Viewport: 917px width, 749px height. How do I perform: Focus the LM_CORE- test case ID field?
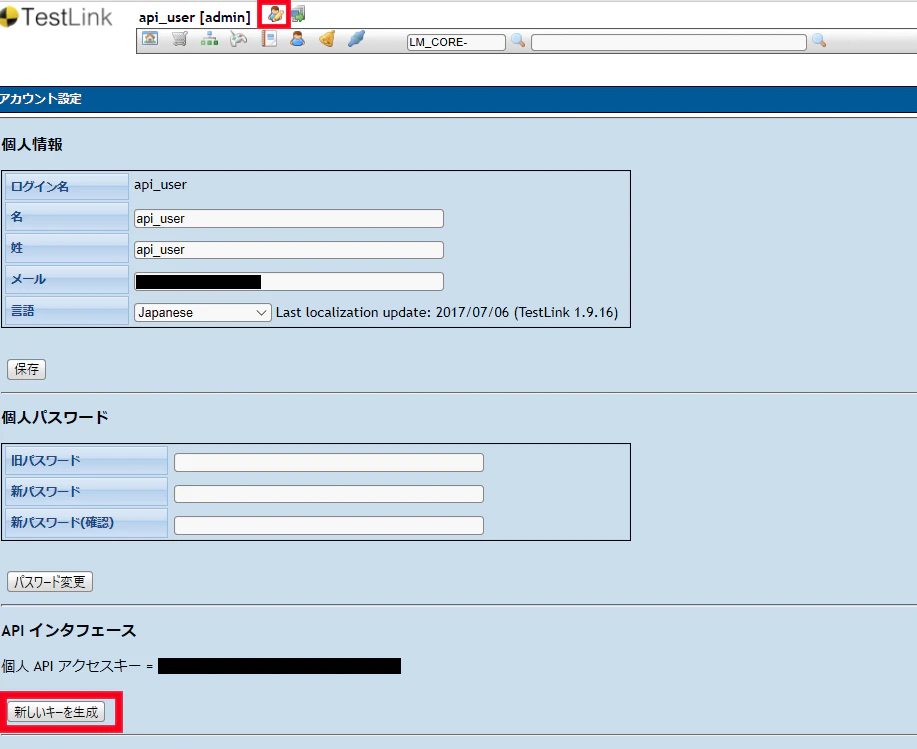click(456, 42)
